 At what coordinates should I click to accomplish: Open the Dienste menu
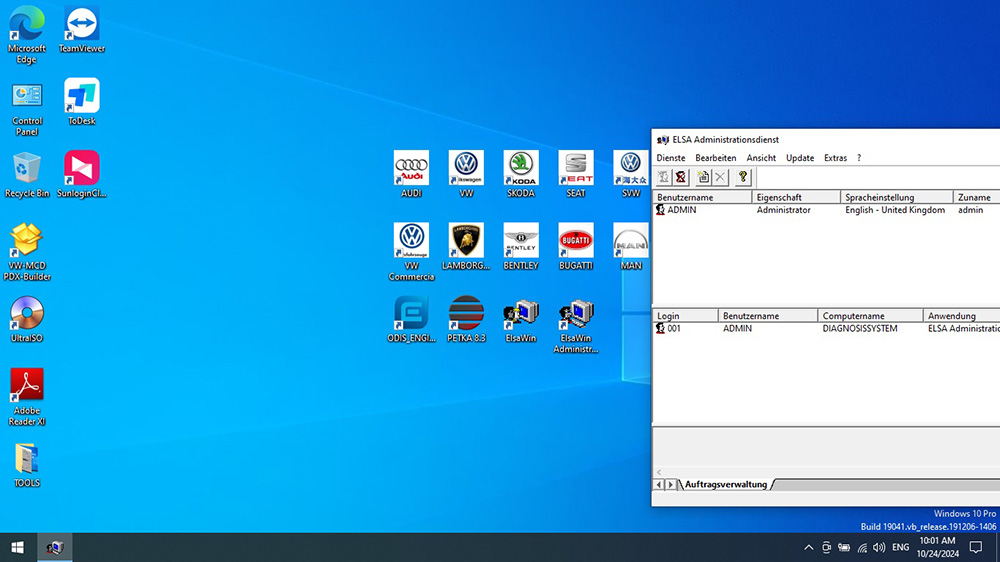coord(671,158)
